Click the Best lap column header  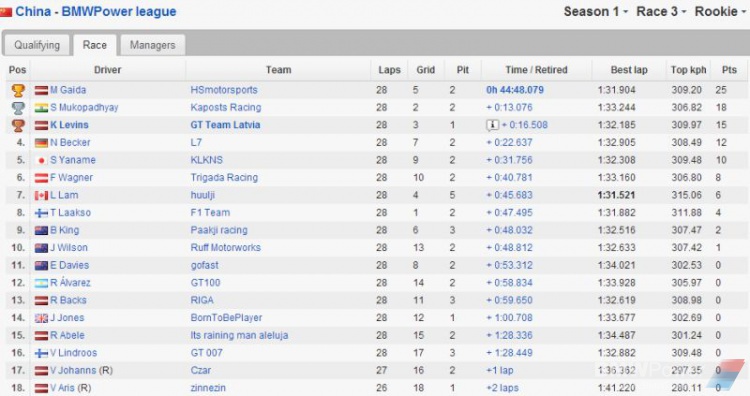pos(629,70)
